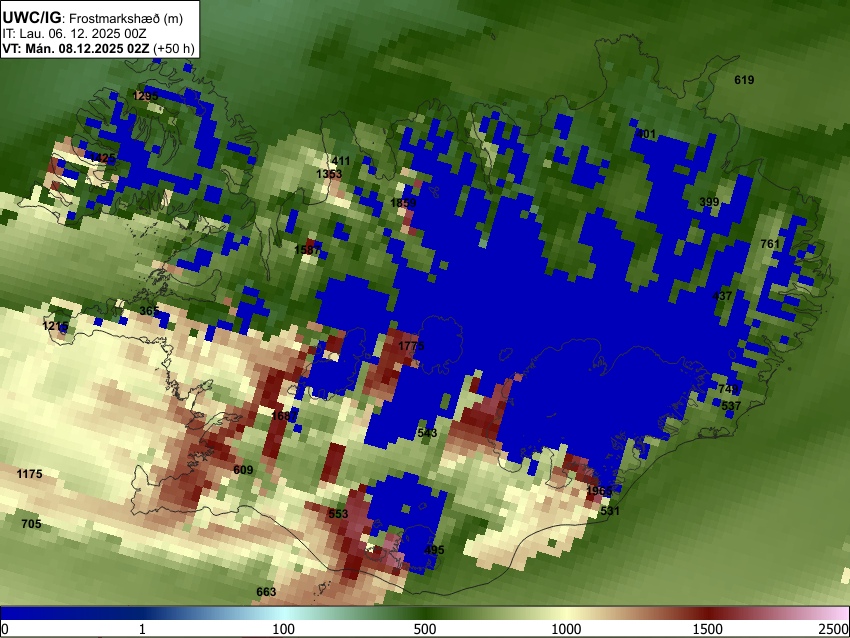
Task: Click the 663 value label on map
Action: [266, 591]
